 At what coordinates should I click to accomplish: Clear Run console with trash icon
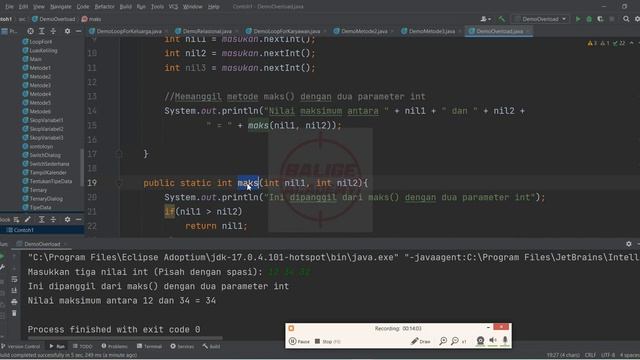(14, 313)
